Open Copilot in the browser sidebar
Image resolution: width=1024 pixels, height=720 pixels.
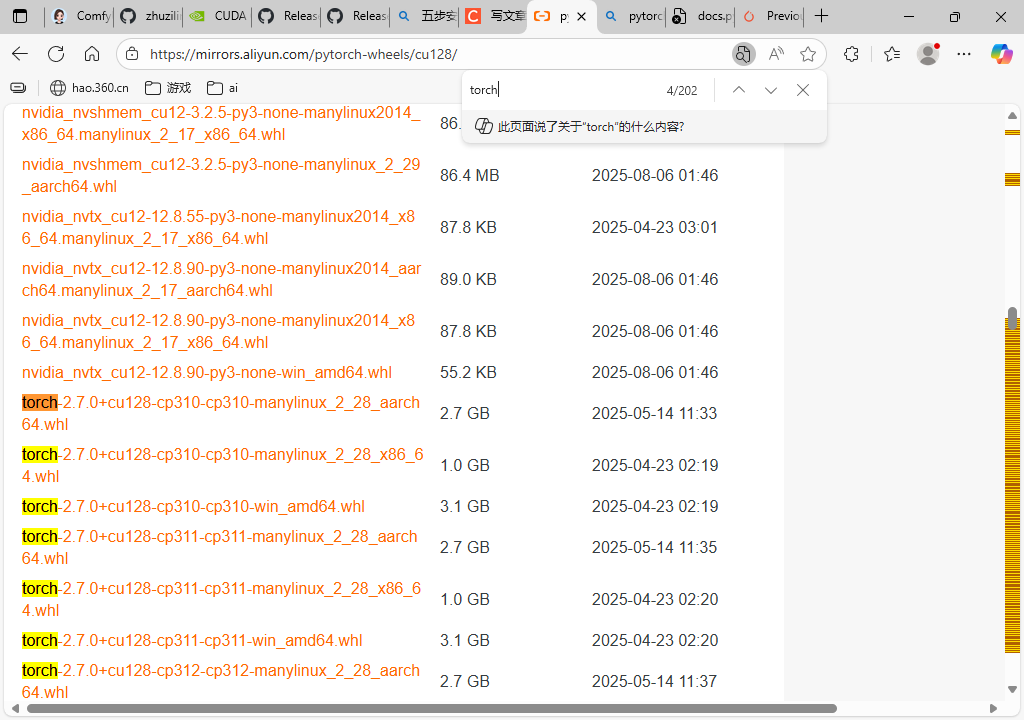pyautogui.click(x=1001, y=54)
